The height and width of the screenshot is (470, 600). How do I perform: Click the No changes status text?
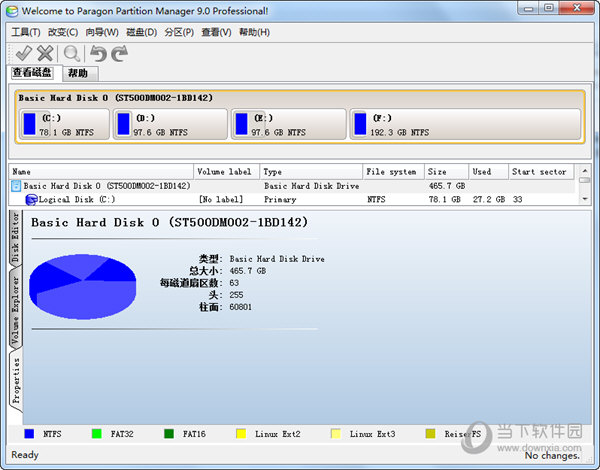(552, 455)
